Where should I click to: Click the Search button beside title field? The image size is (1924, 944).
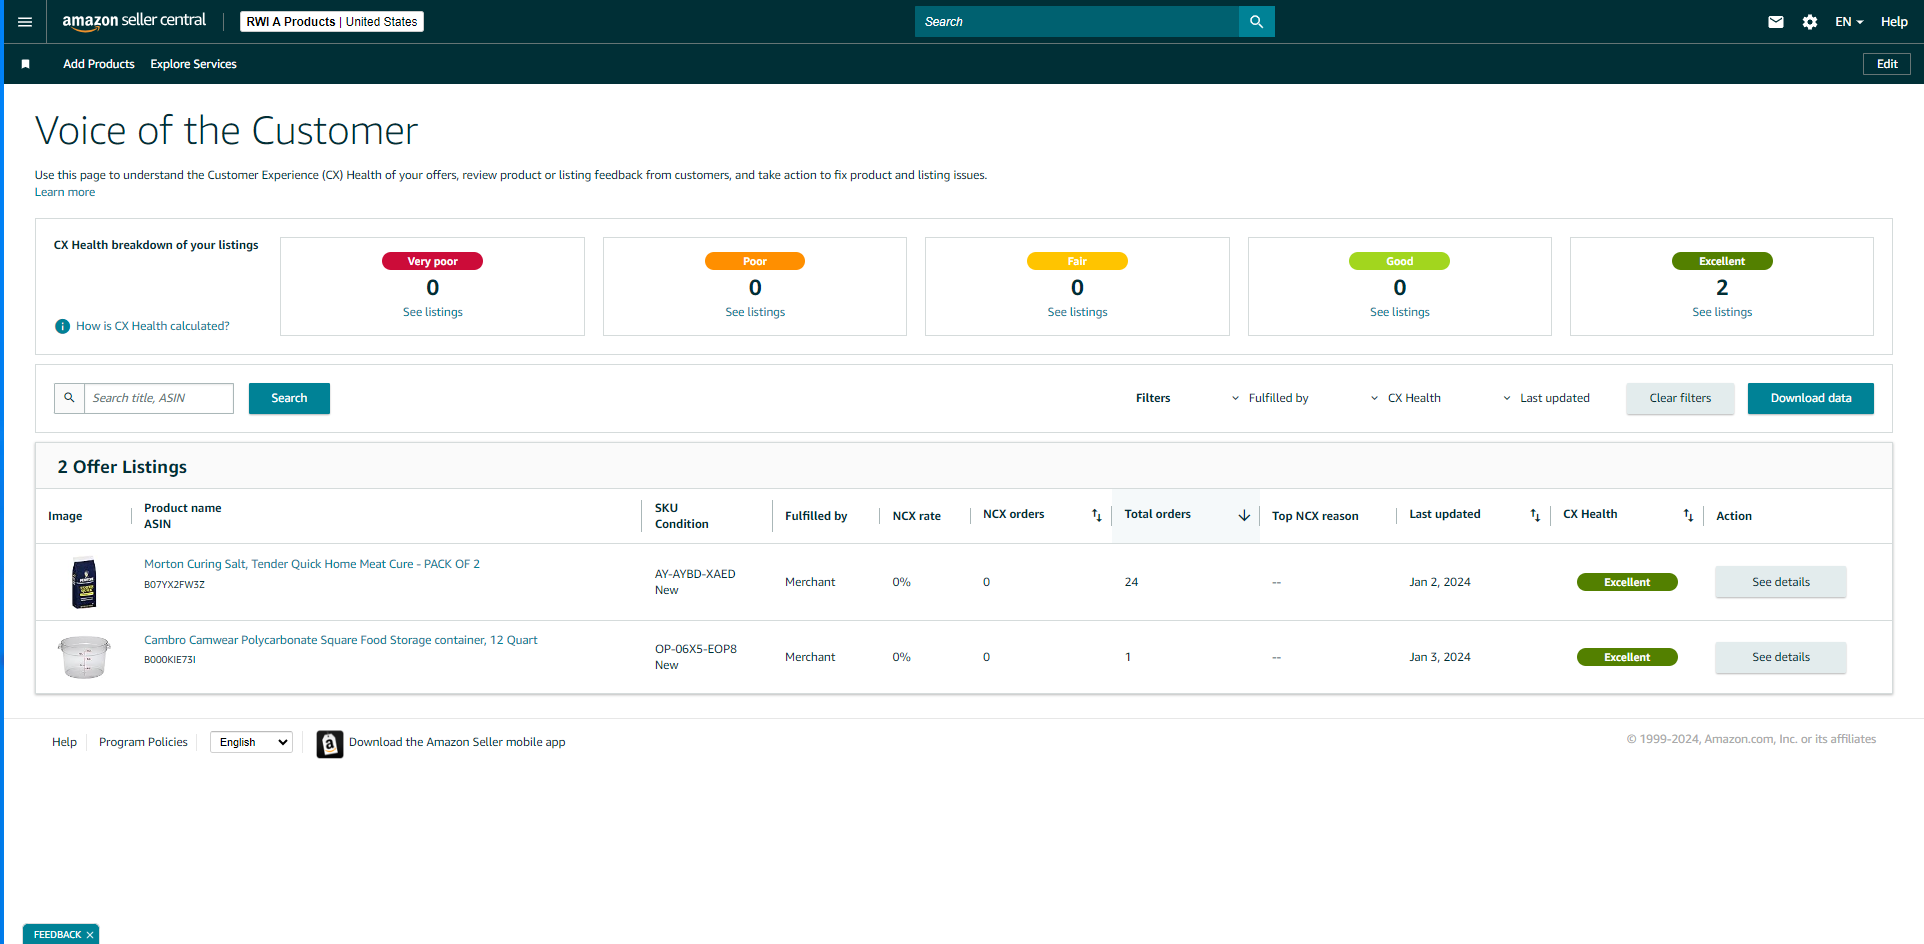coord(289,398)
